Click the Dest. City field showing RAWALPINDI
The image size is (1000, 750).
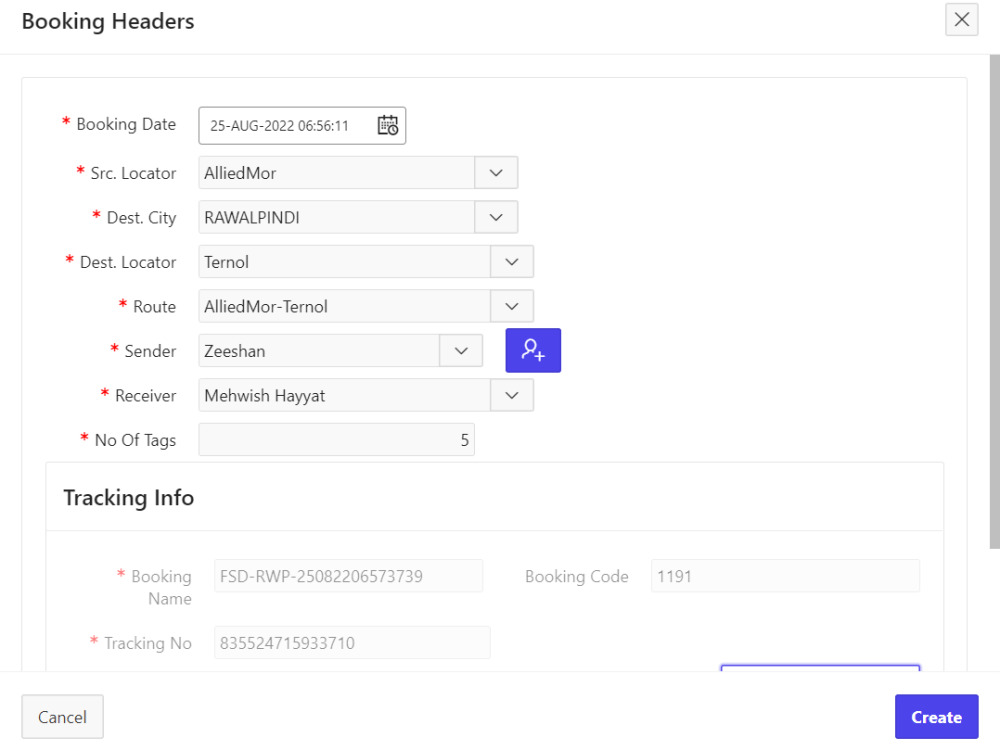click(x=337, y=217)
